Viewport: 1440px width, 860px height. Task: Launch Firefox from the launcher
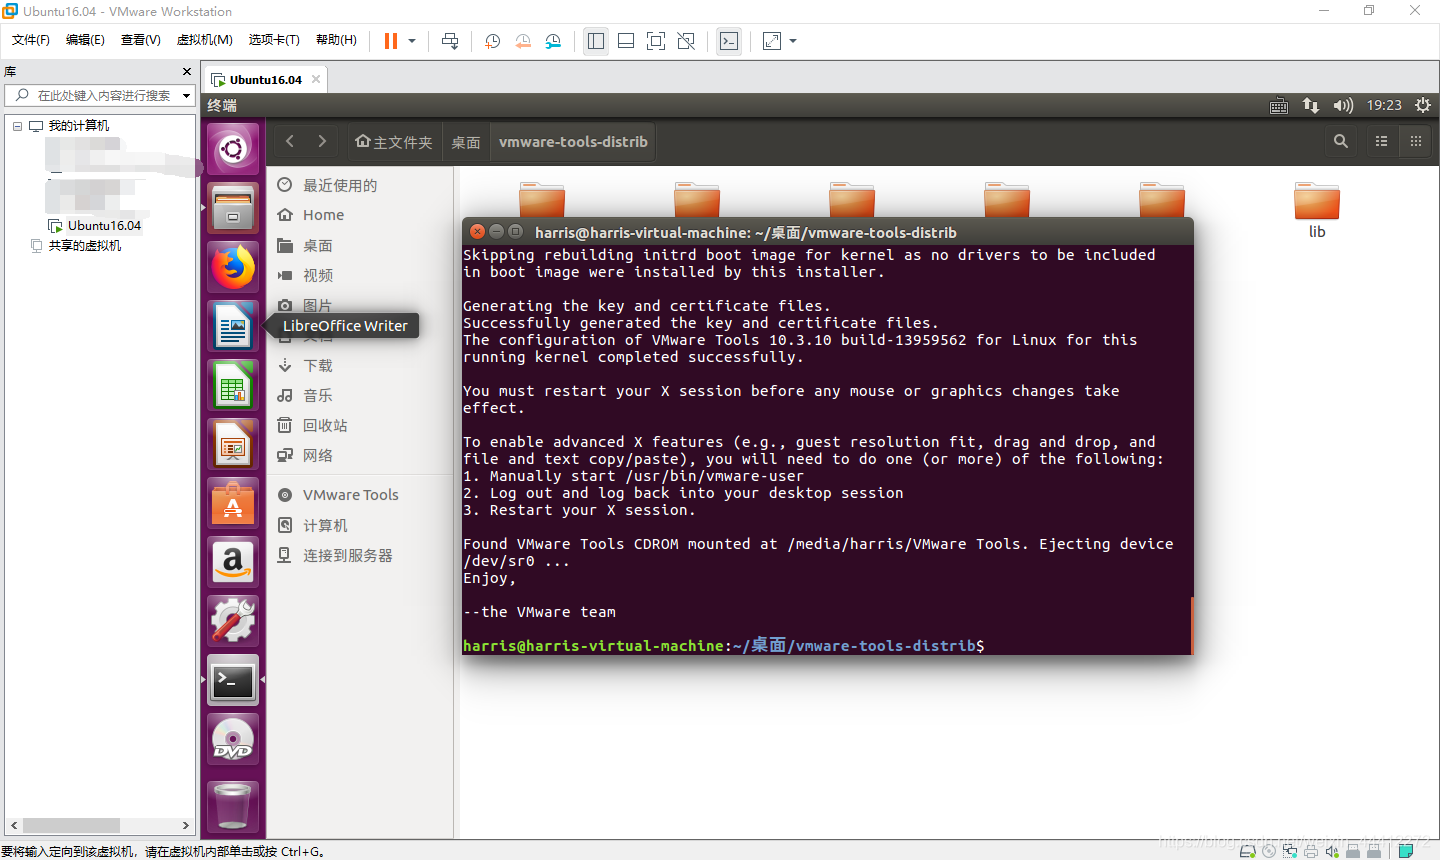233,268
